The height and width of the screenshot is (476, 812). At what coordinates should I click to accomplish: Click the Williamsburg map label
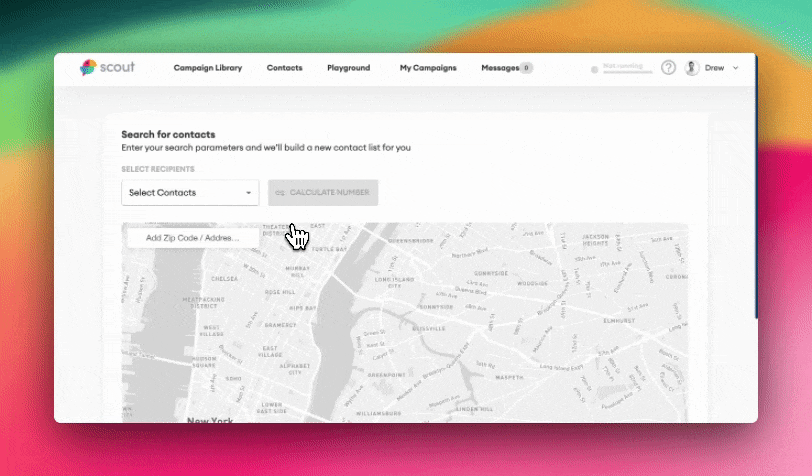point(379,413)
